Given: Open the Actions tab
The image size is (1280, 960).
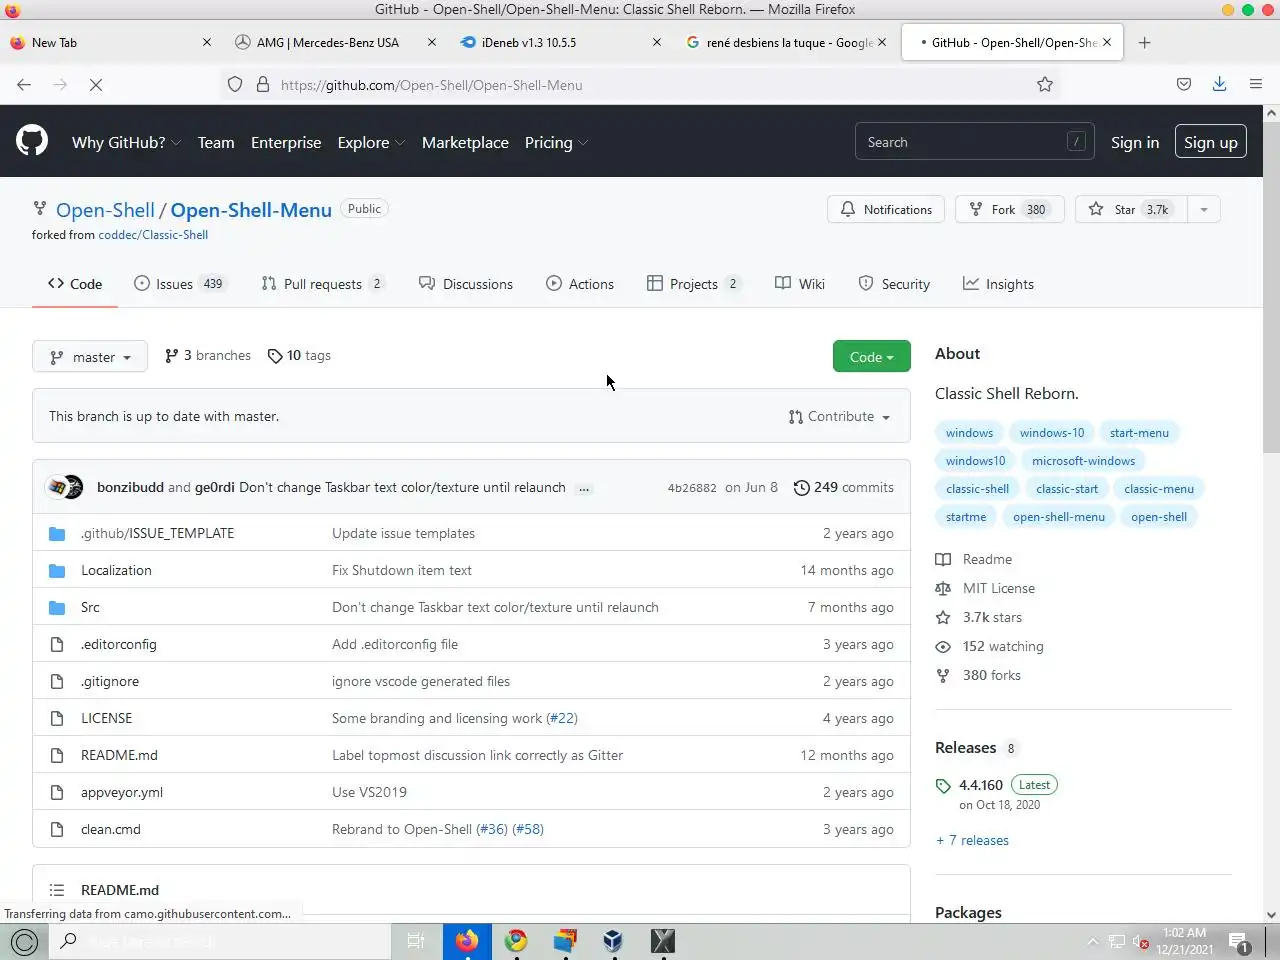Looking at the screenshot, I should tap(580, 284).
